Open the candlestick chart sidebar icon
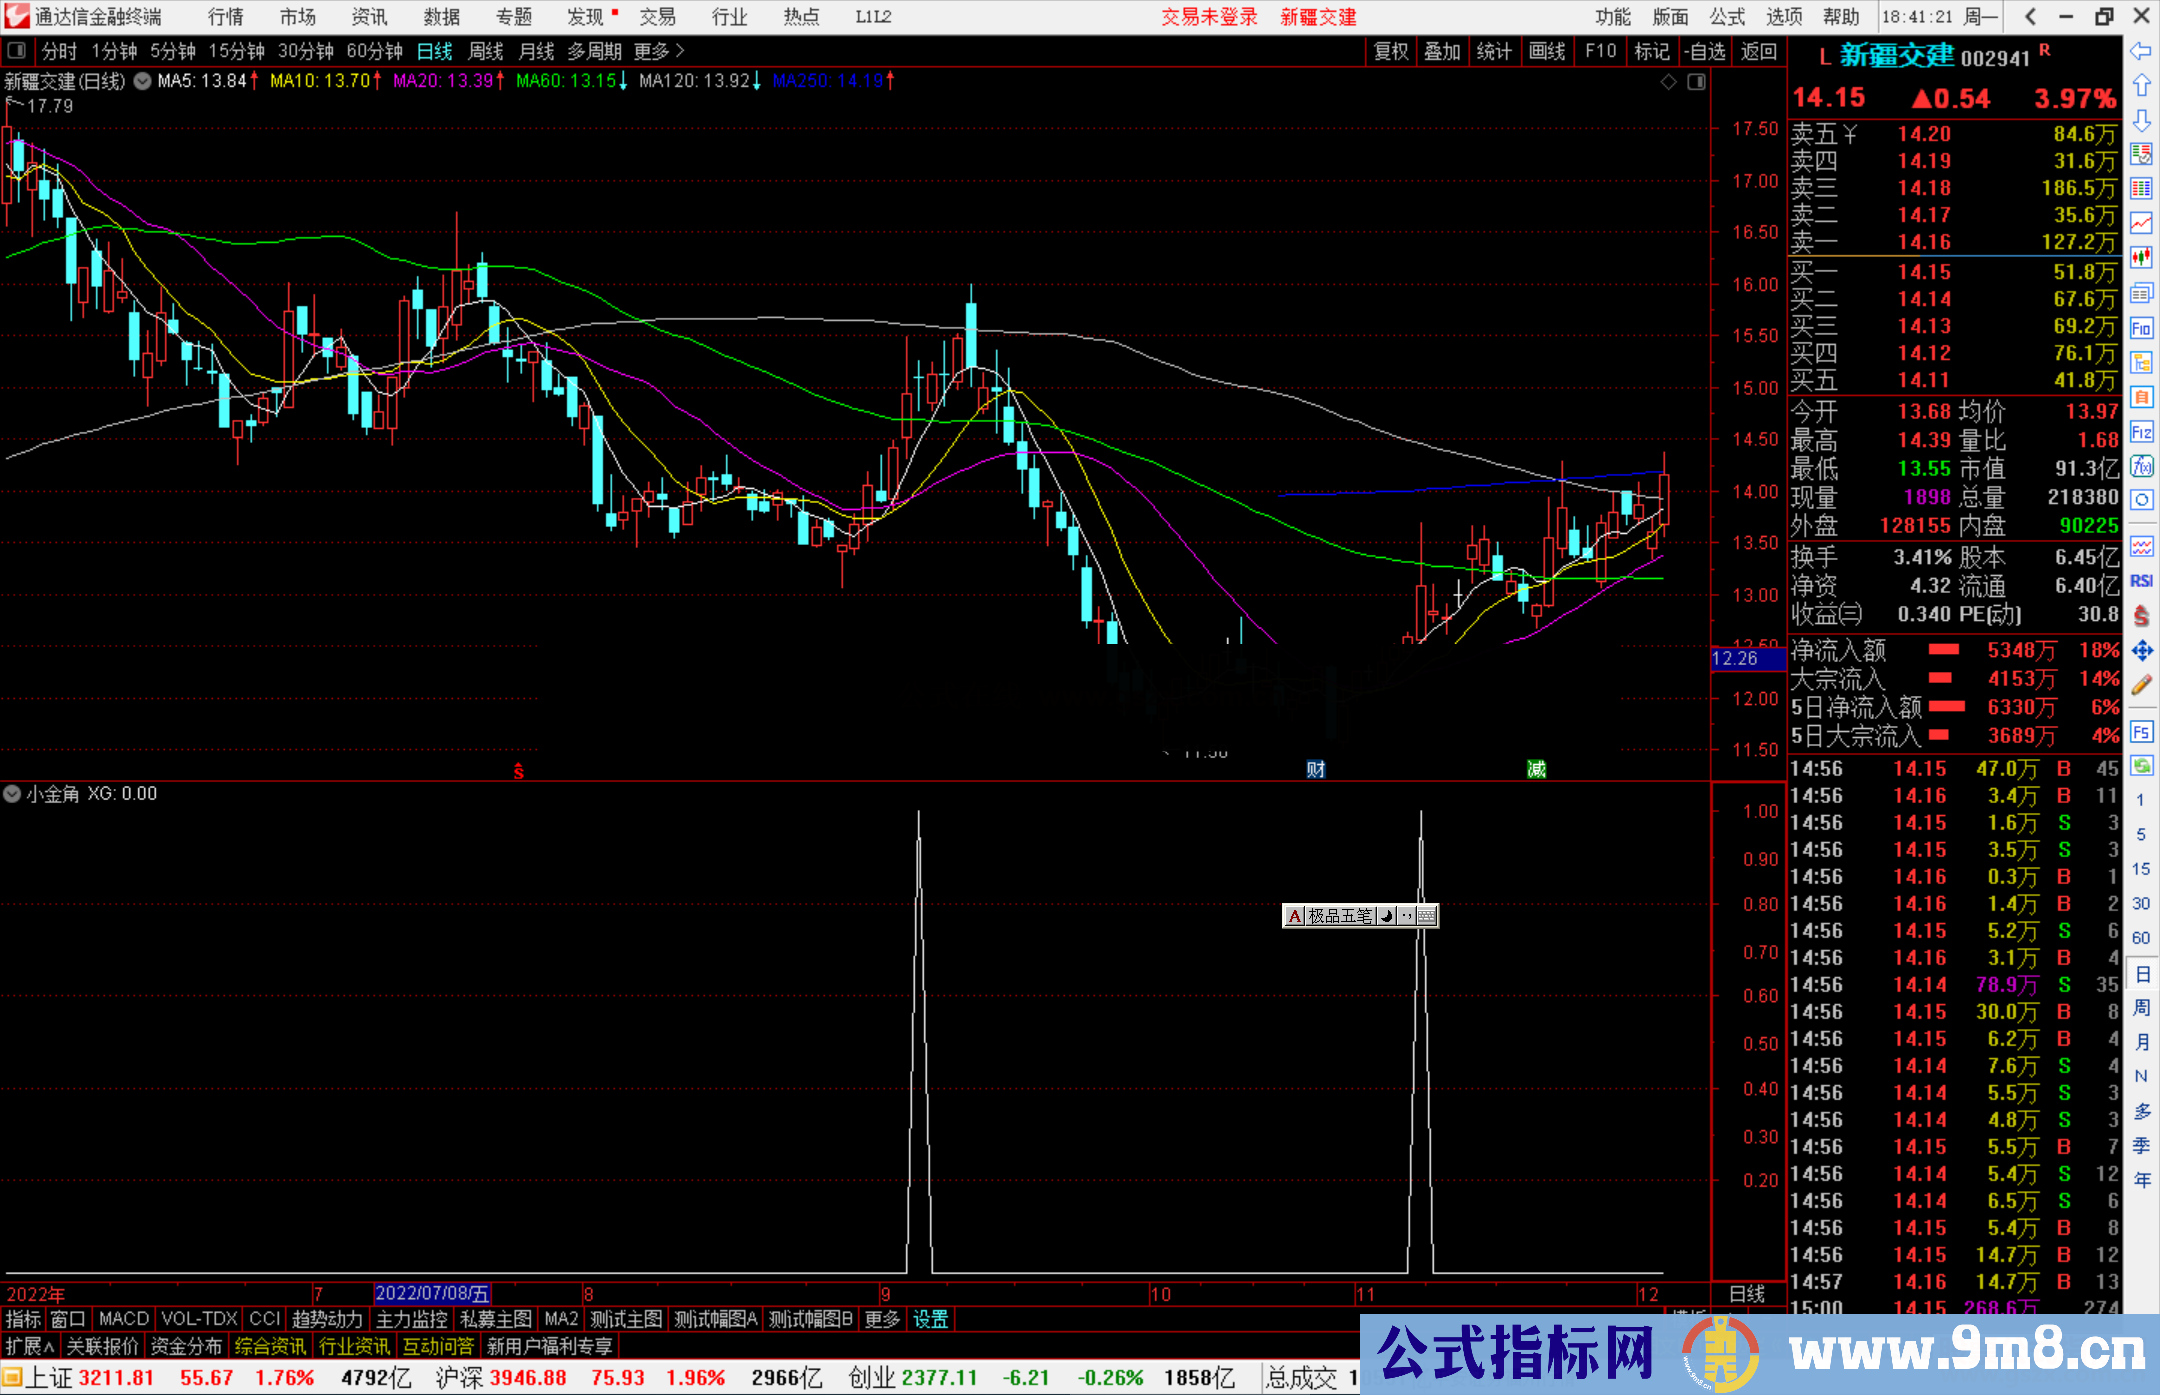 [2141, 258]
